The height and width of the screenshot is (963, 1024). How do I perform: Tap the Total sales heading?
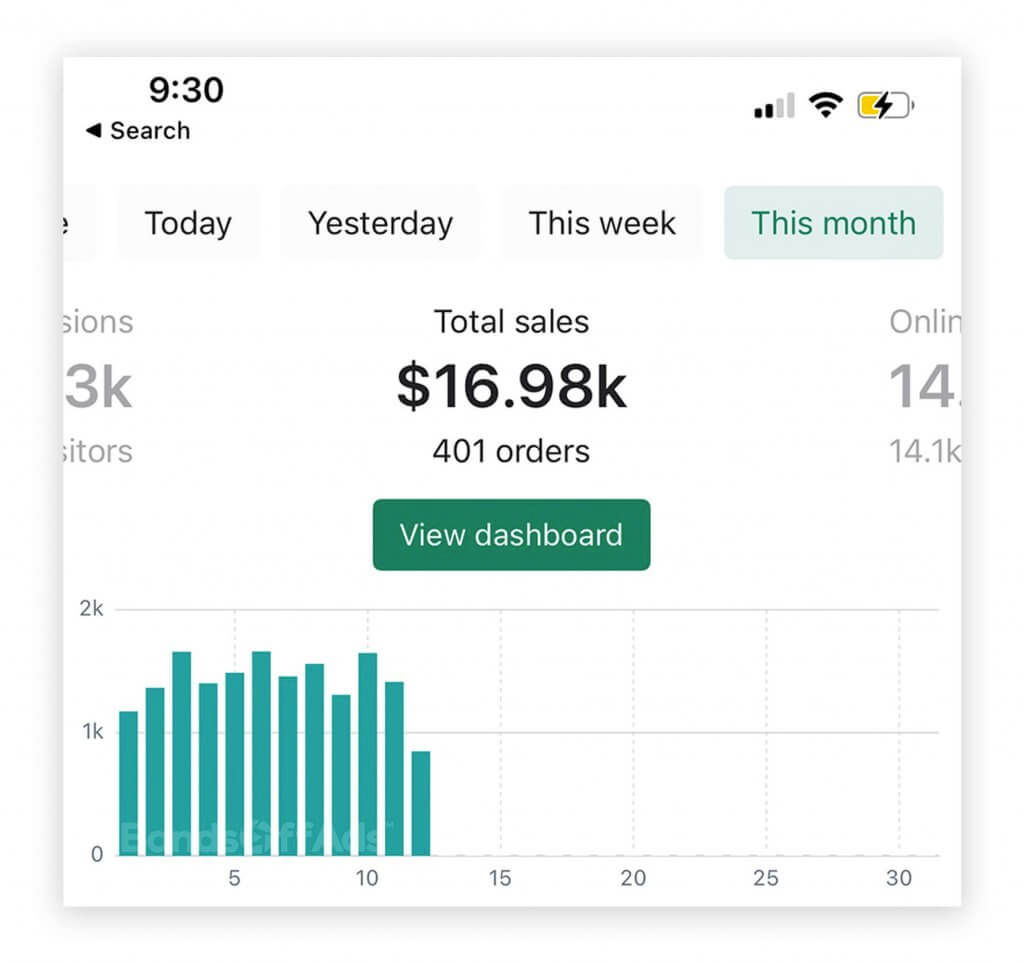click(511, 322)
